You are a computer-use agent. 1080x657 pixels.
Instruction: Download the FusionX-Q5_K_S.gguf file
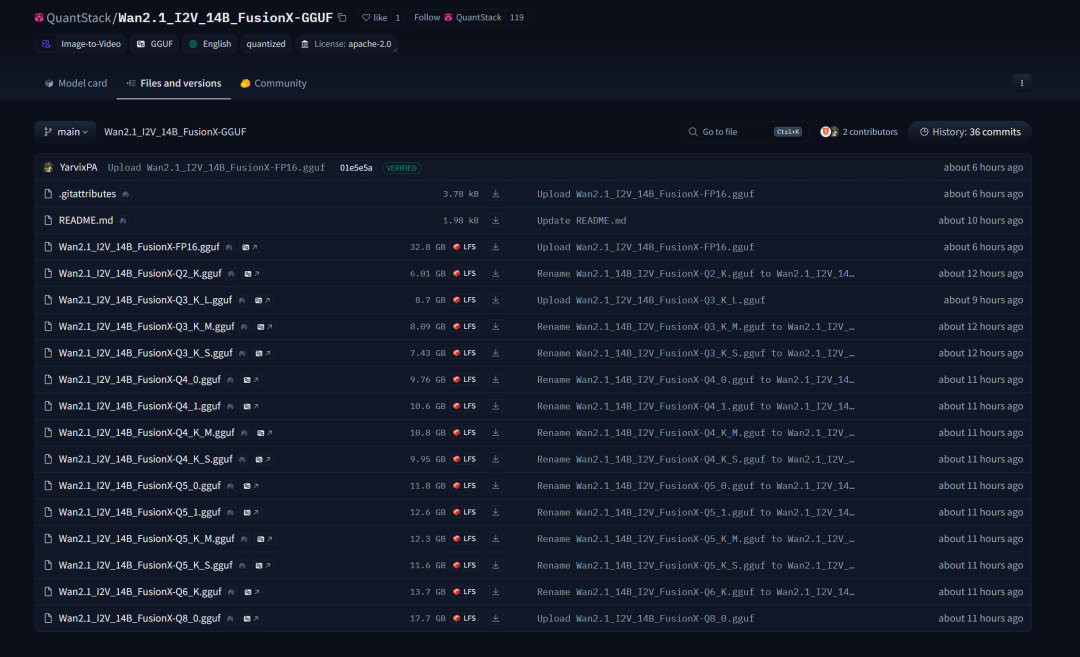[x=495, y=565]
